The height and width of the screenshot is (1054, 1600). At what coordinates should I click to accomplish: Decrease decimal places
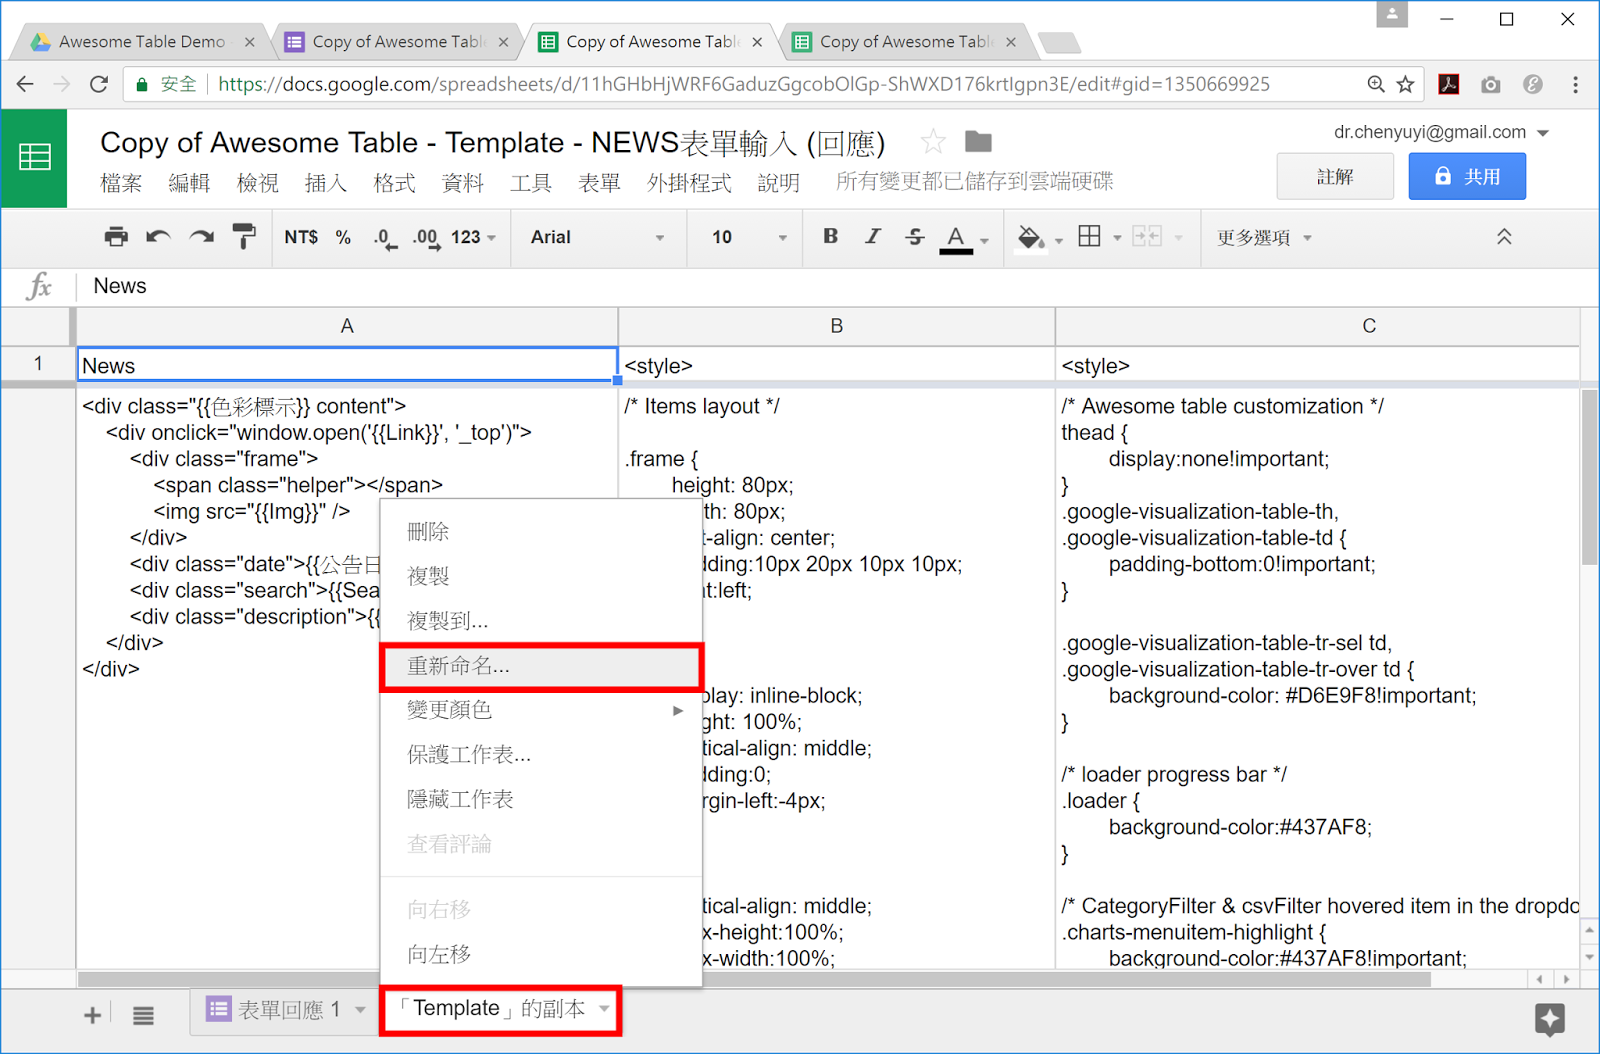[x=385, y=238]
